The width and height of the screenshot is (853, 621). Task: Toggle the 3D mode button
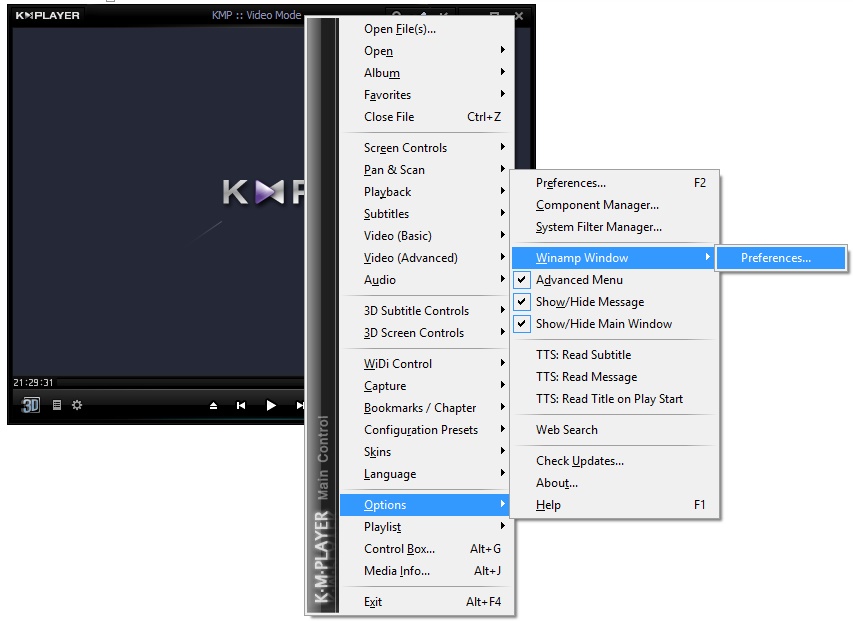pyautogui.click(x=31, y=405)
